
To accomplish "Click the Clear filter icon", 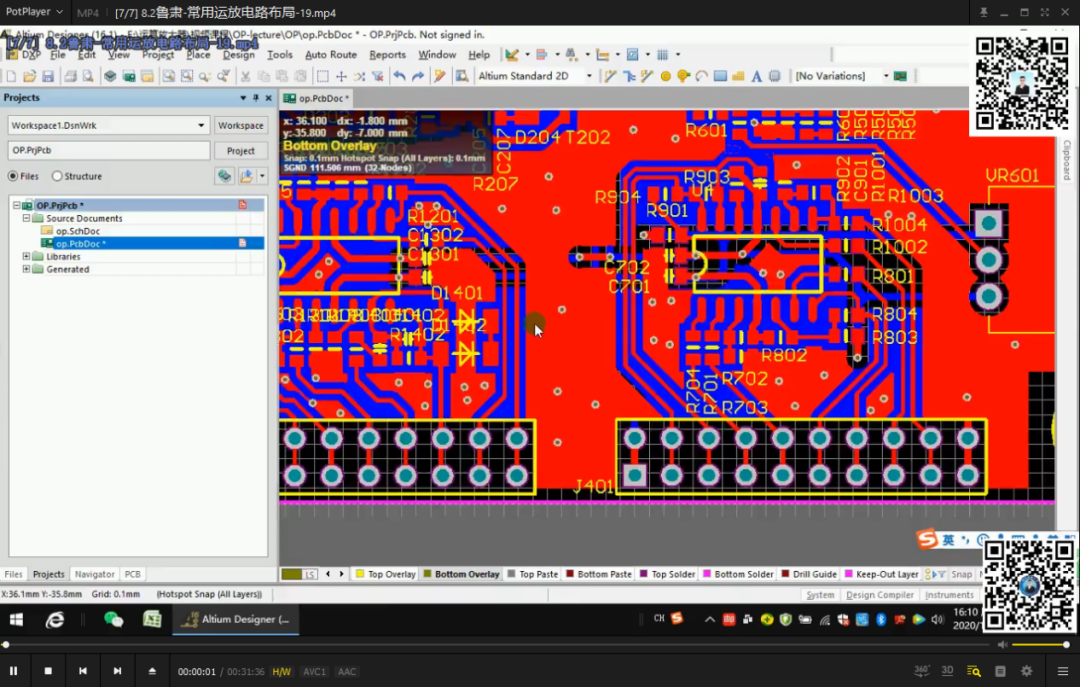I will [377, 76].
